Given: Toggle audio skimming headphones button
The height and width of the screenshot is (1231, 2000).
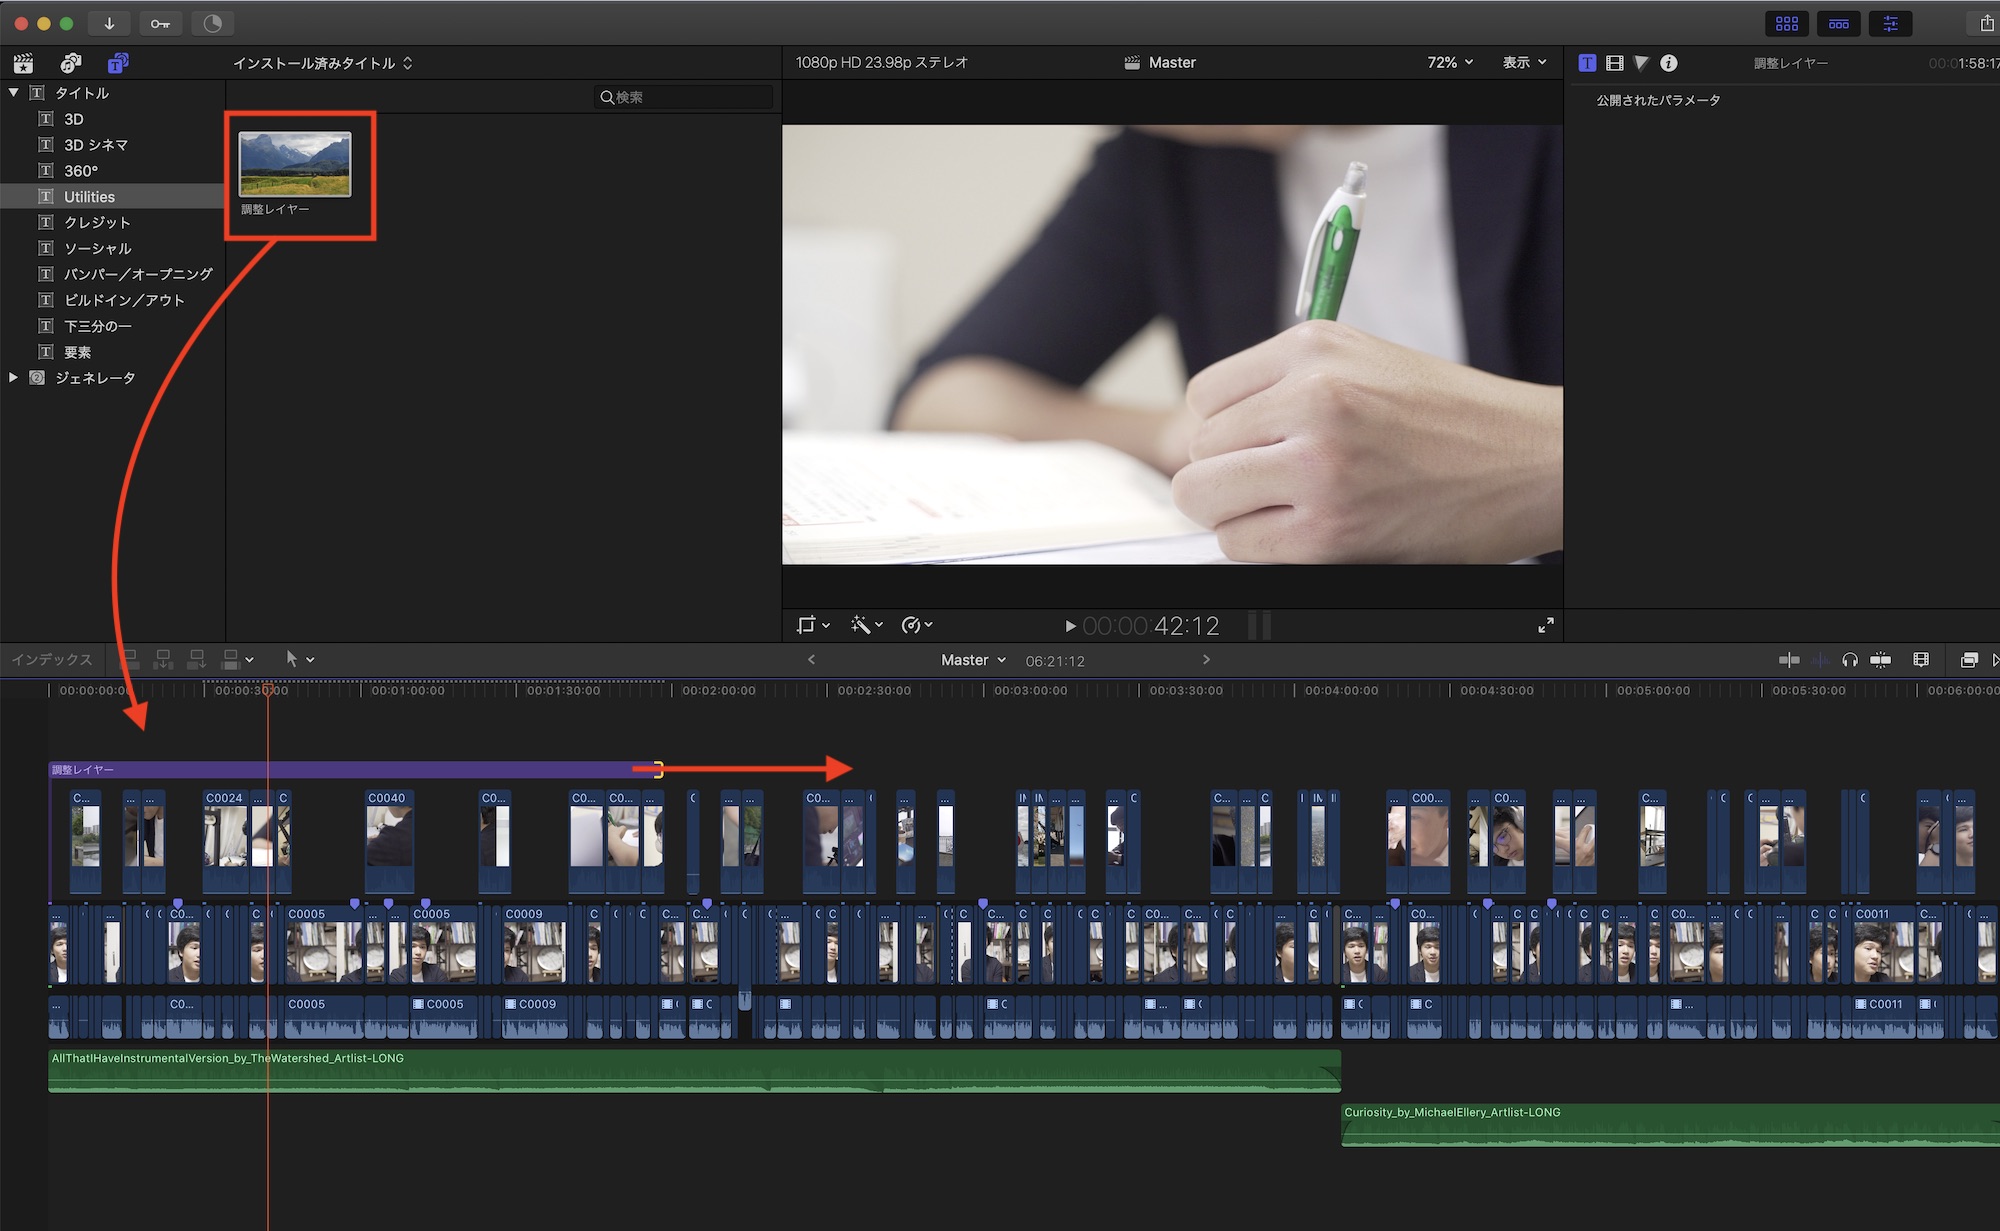Looking at the screenshot, I should (x=1850, y=659).
